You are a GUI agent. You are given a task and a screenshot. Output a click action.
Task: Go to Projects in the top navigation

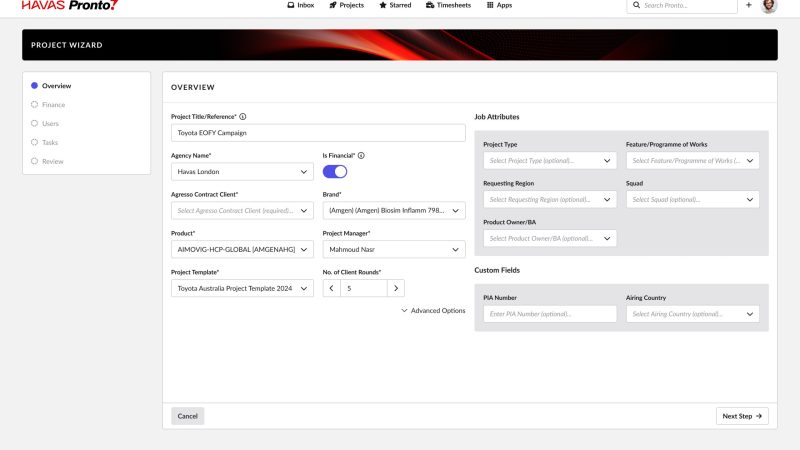346,5
